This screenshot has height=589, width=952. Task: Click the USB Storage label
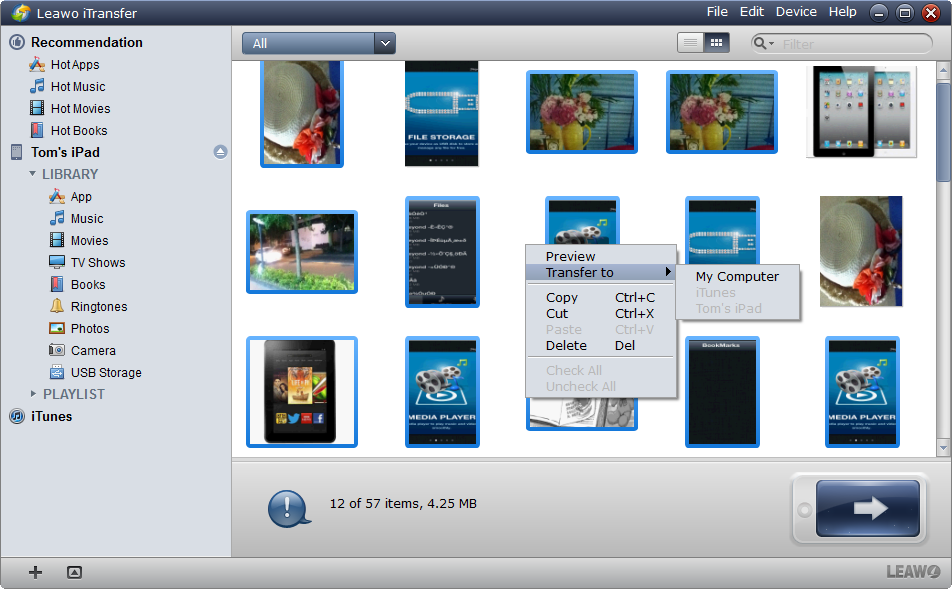click(x=106, y=372)
